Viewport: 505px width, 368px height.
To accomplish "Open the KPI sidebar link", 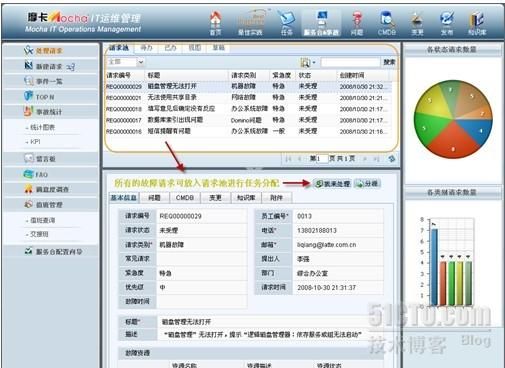I will (35, 142).
